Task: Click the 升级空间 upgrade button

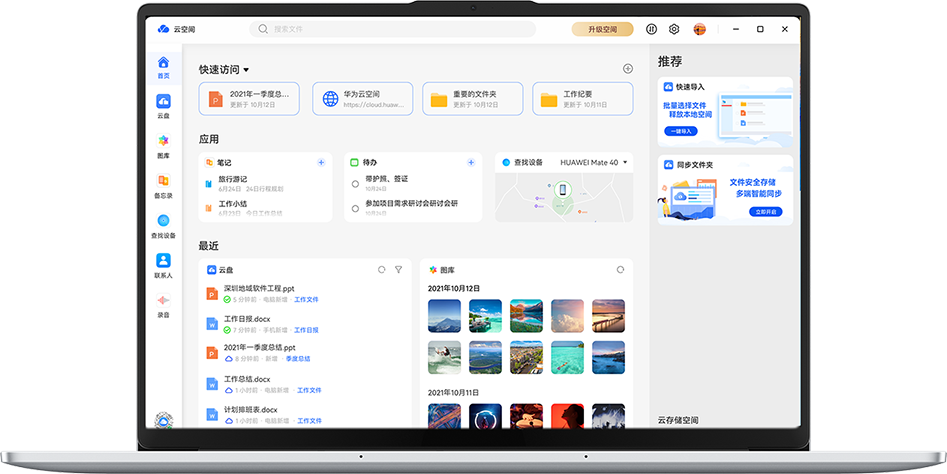Action: click(602, 30)
